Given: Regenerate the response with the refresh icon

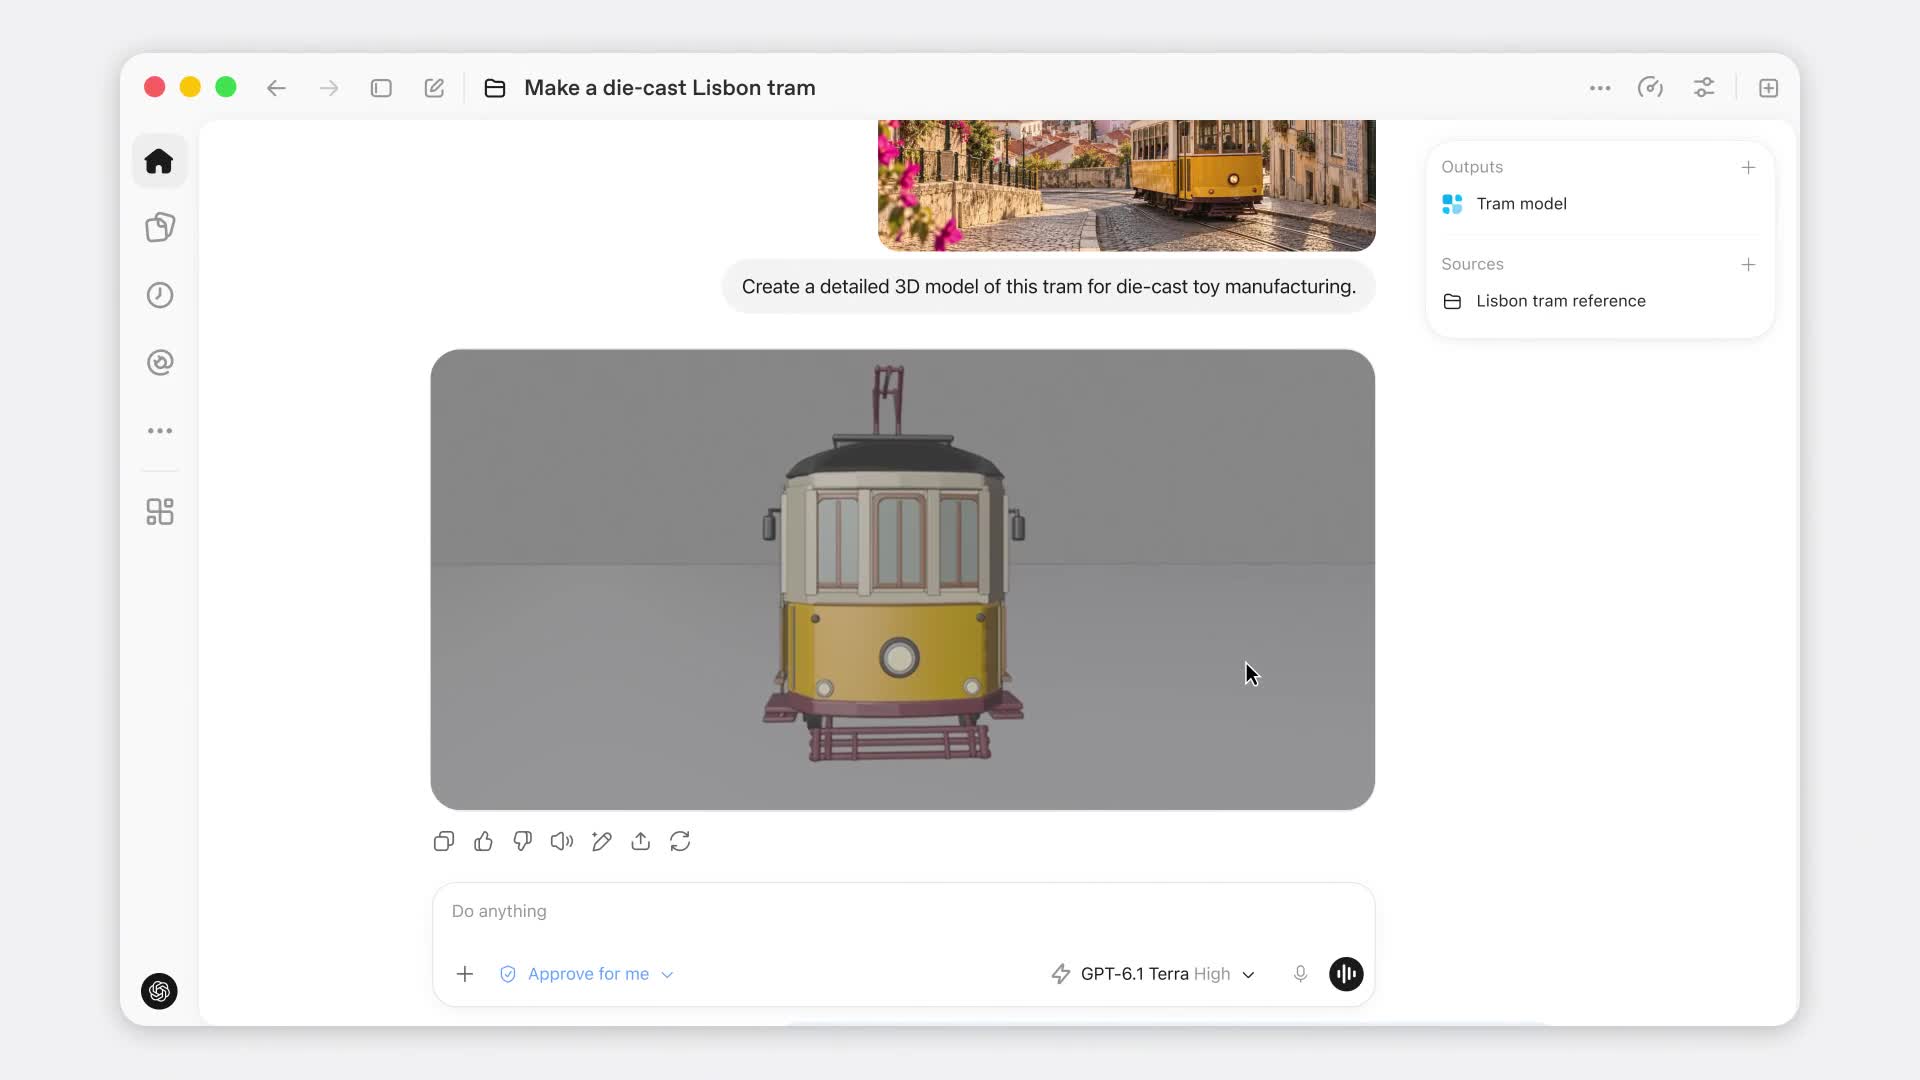Looking at the screenshot, I should 680,841.
